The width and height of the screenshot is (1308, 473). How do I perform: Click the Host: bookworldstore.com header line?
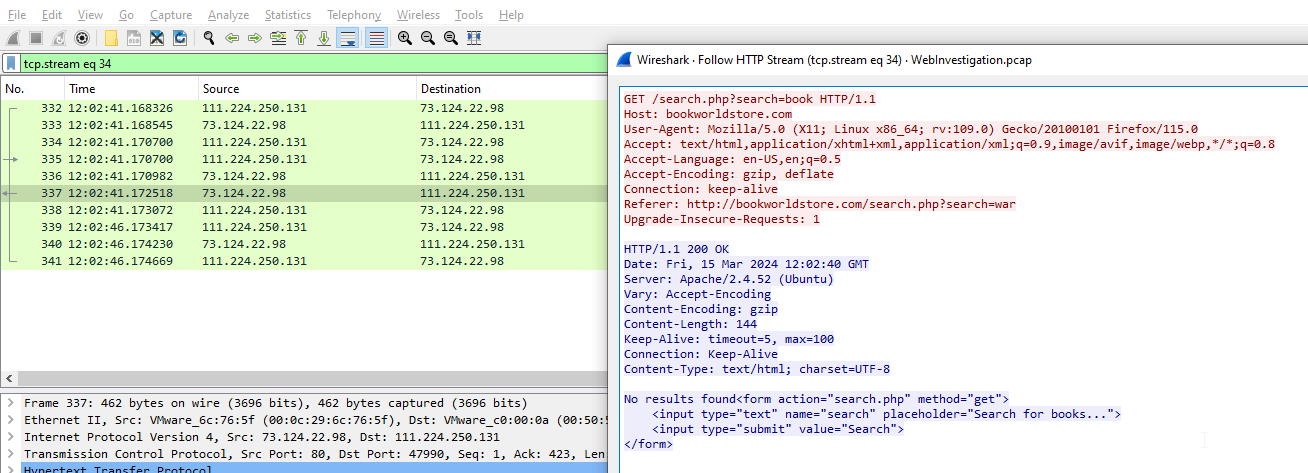(x=707, y=114)
